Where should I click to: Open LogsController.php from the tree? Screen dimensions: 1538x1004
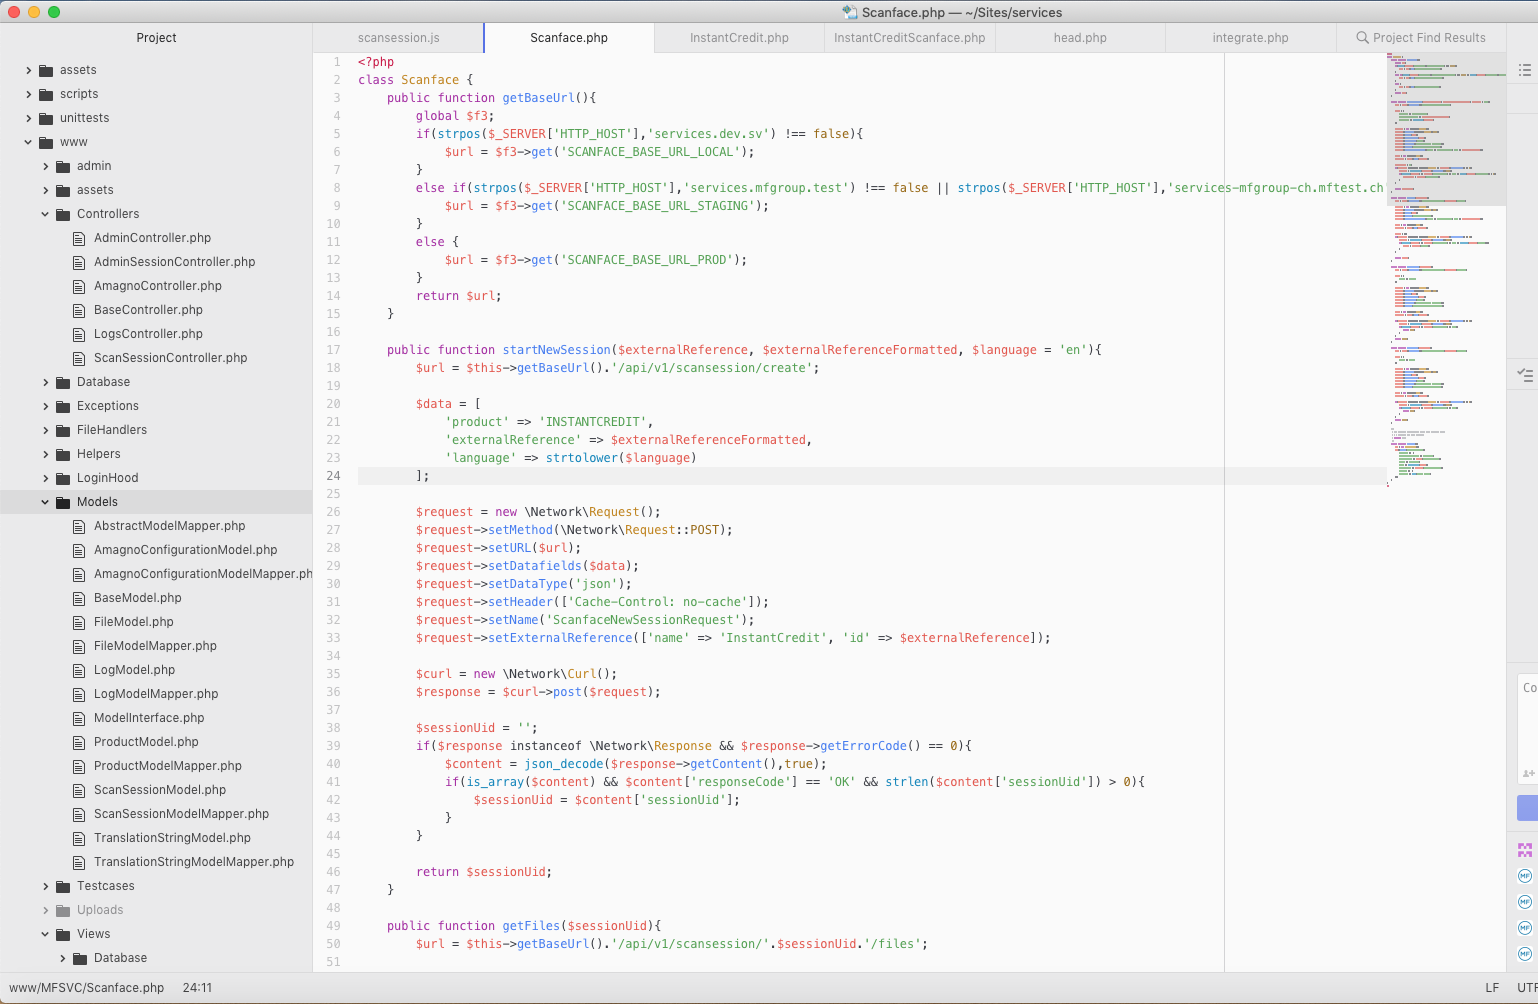coord(148,334)
